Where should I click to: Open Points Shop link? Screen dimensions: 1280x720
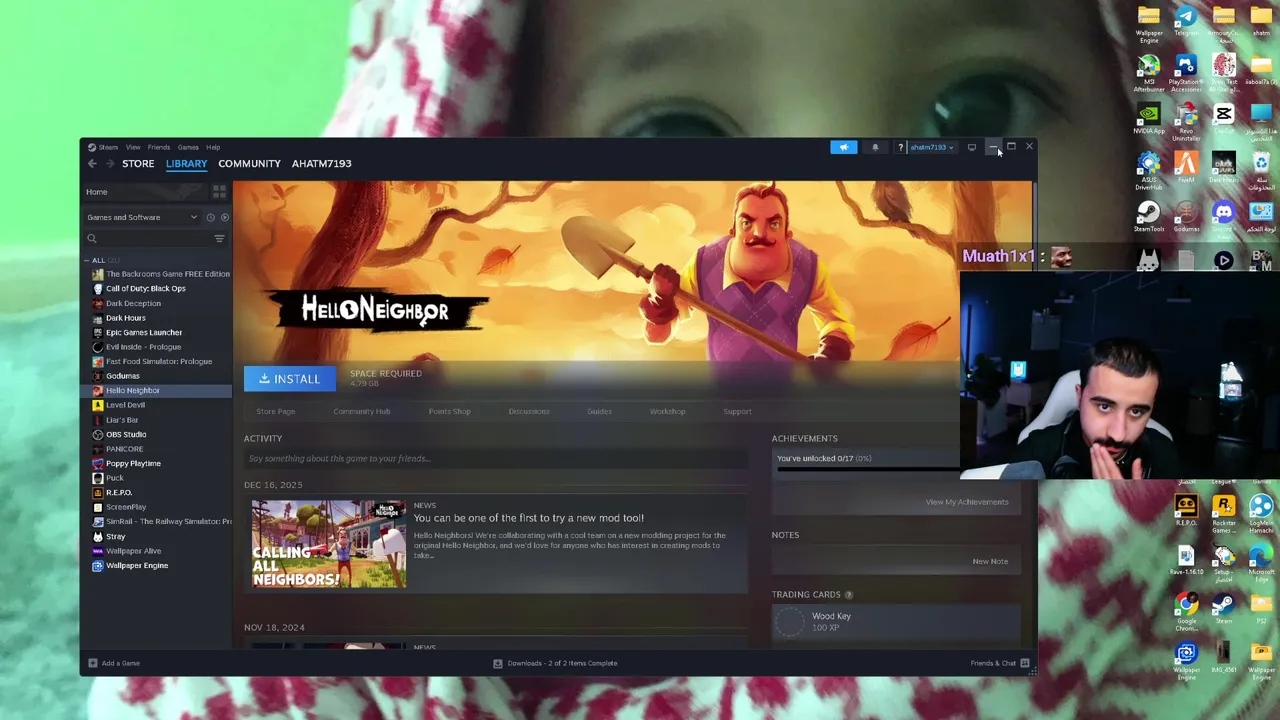449,411
